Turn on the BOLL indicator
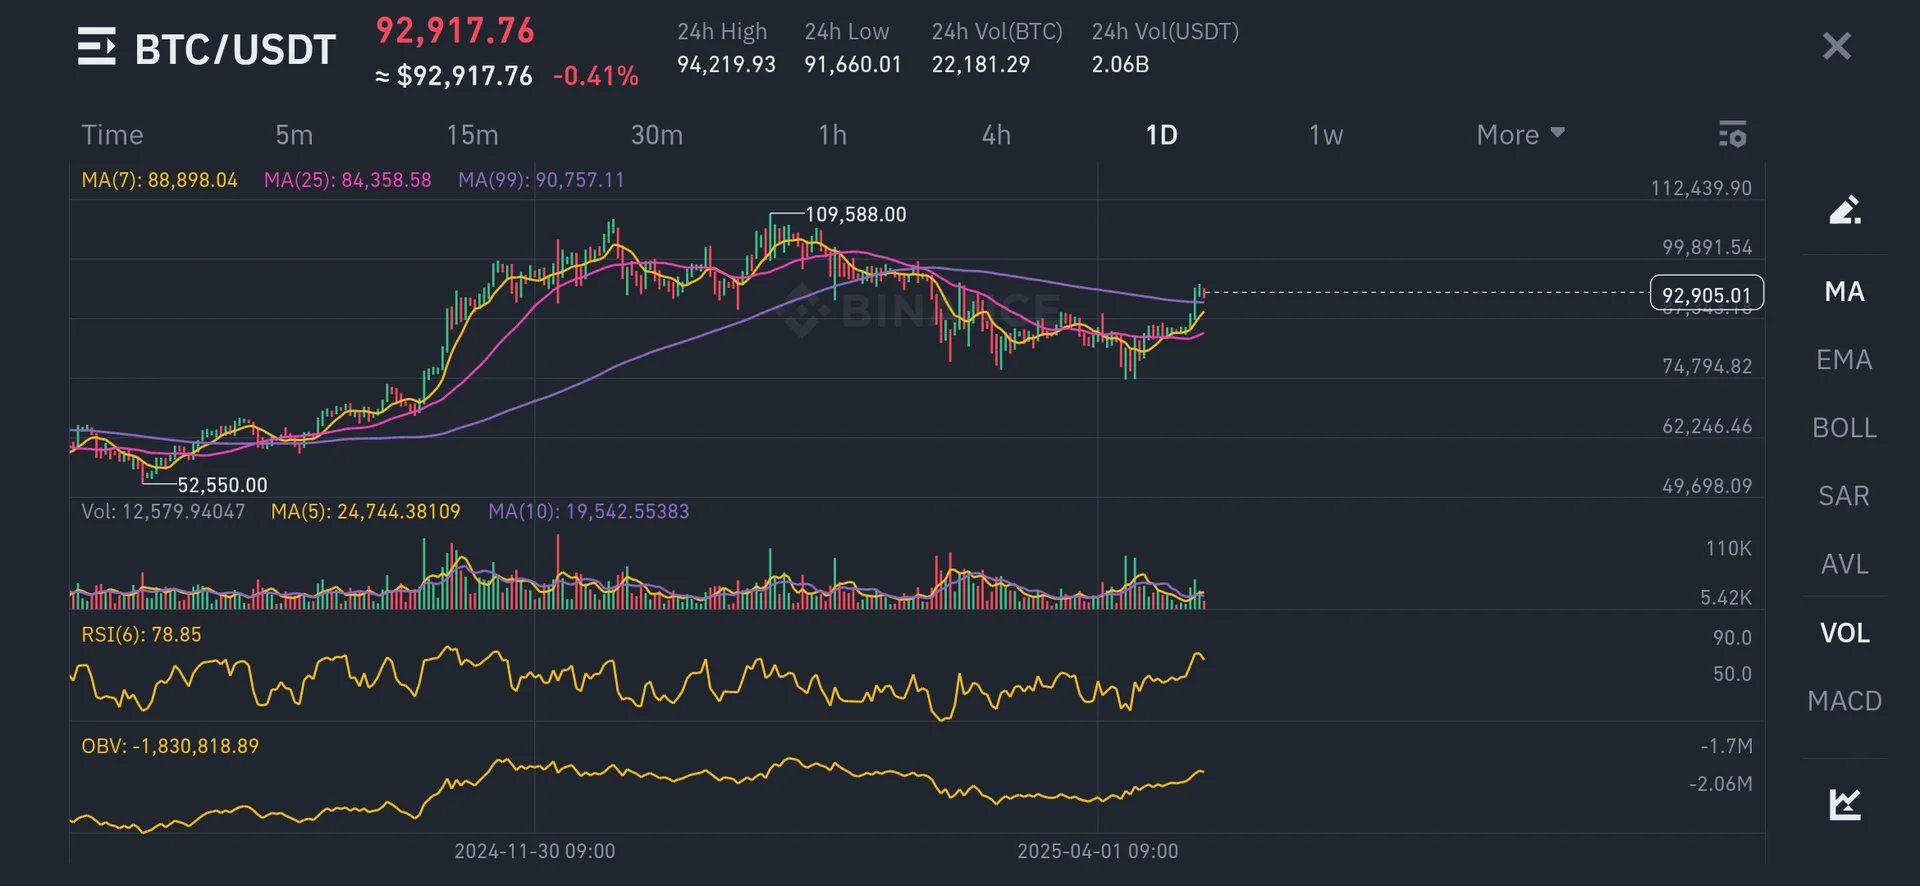The width and height of the screenshot is (1920, 886). 1844,428
